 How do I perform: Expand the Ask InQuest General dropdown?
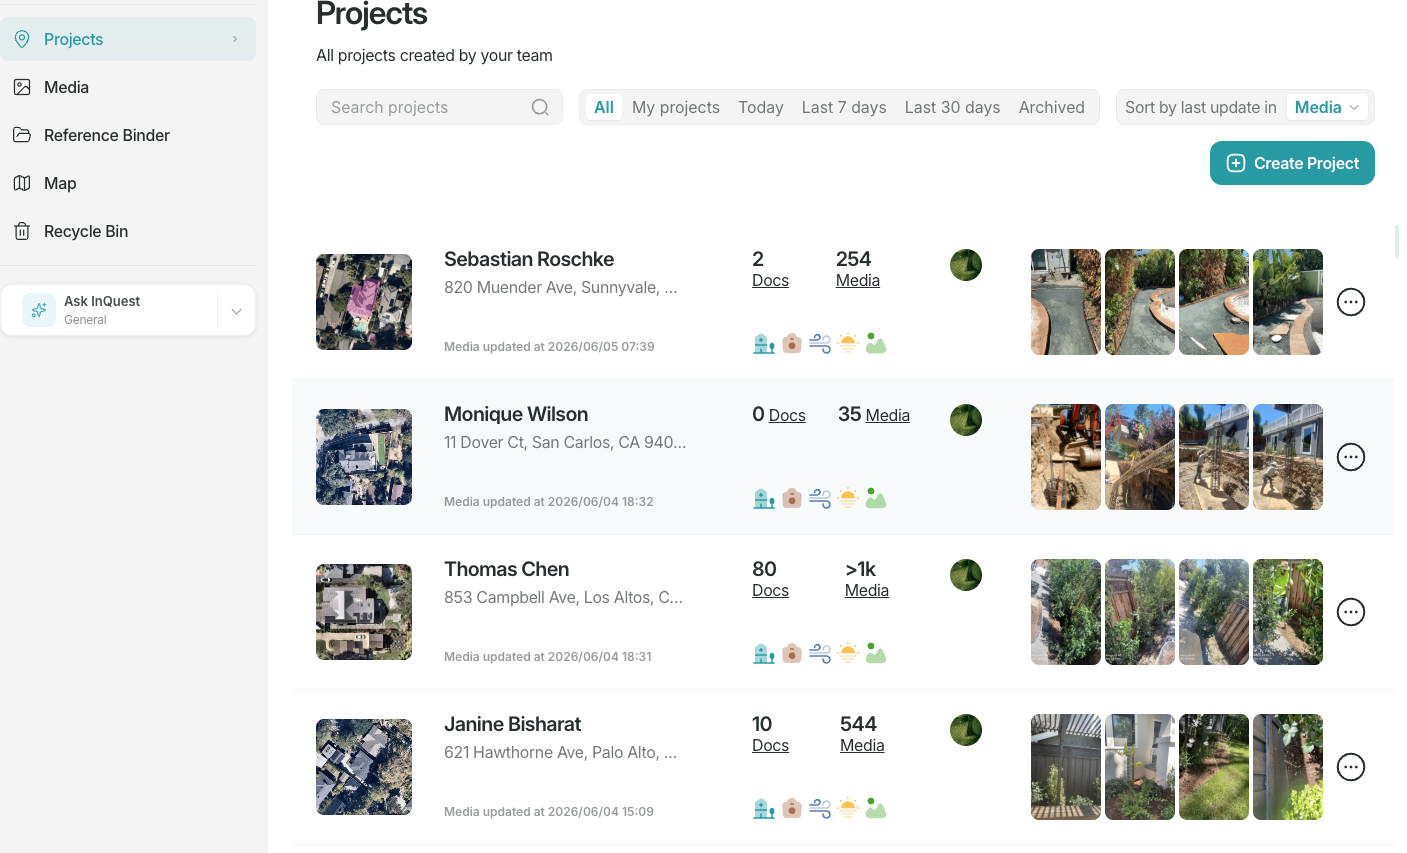tap(236, 311)
